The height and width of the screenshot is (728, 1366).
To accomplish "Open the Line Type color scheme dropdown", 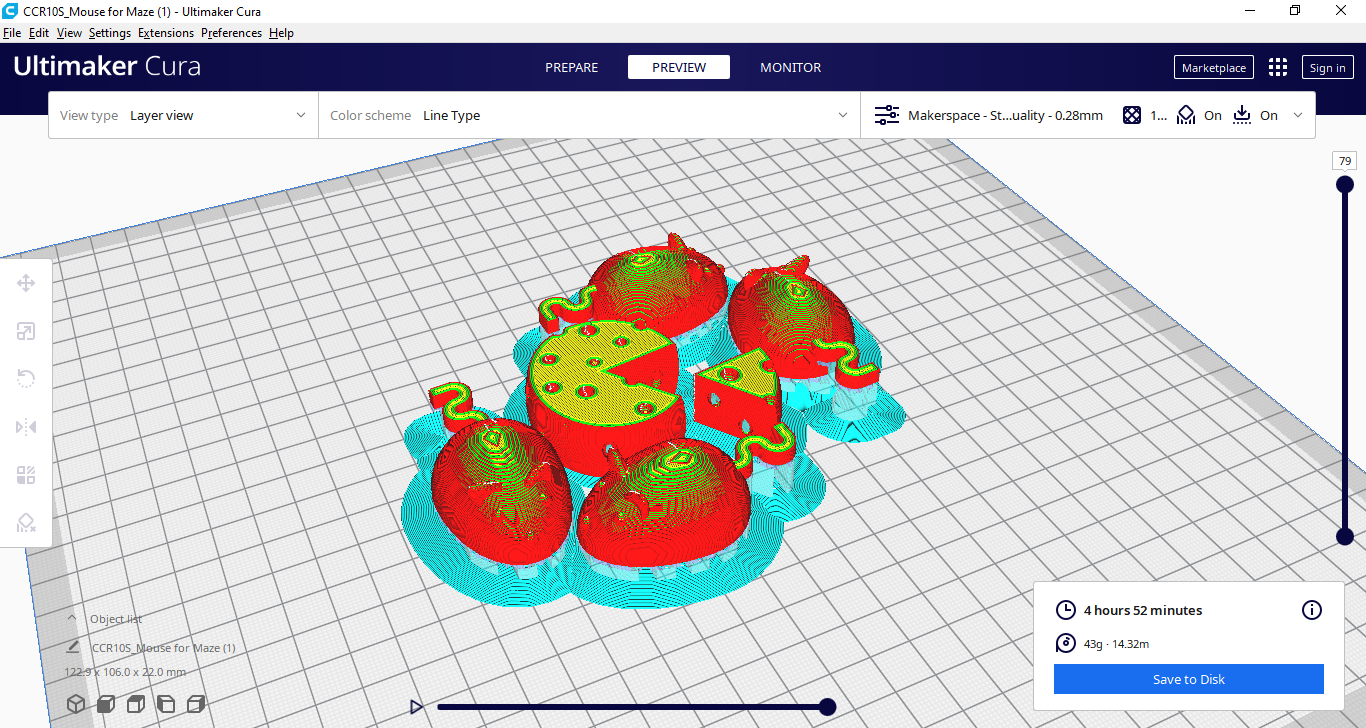I will (590, 115).
